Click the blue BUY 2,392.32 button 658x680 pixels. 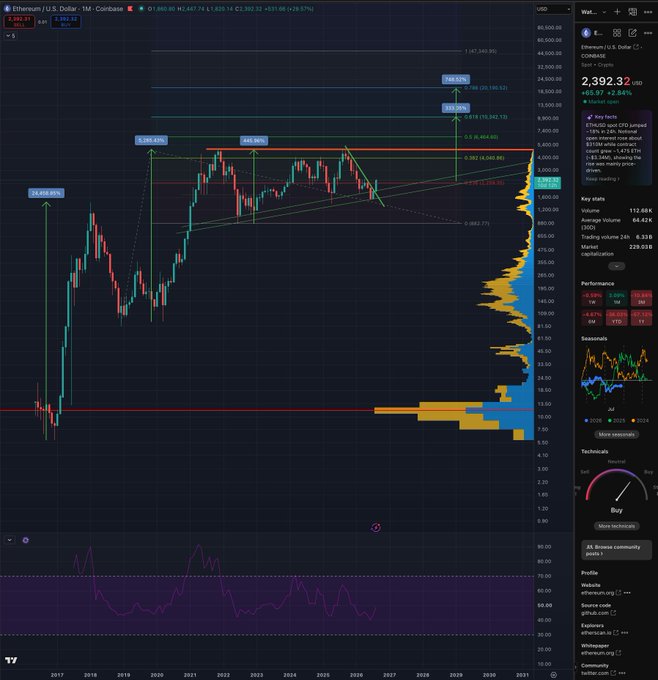click(65, 22)
